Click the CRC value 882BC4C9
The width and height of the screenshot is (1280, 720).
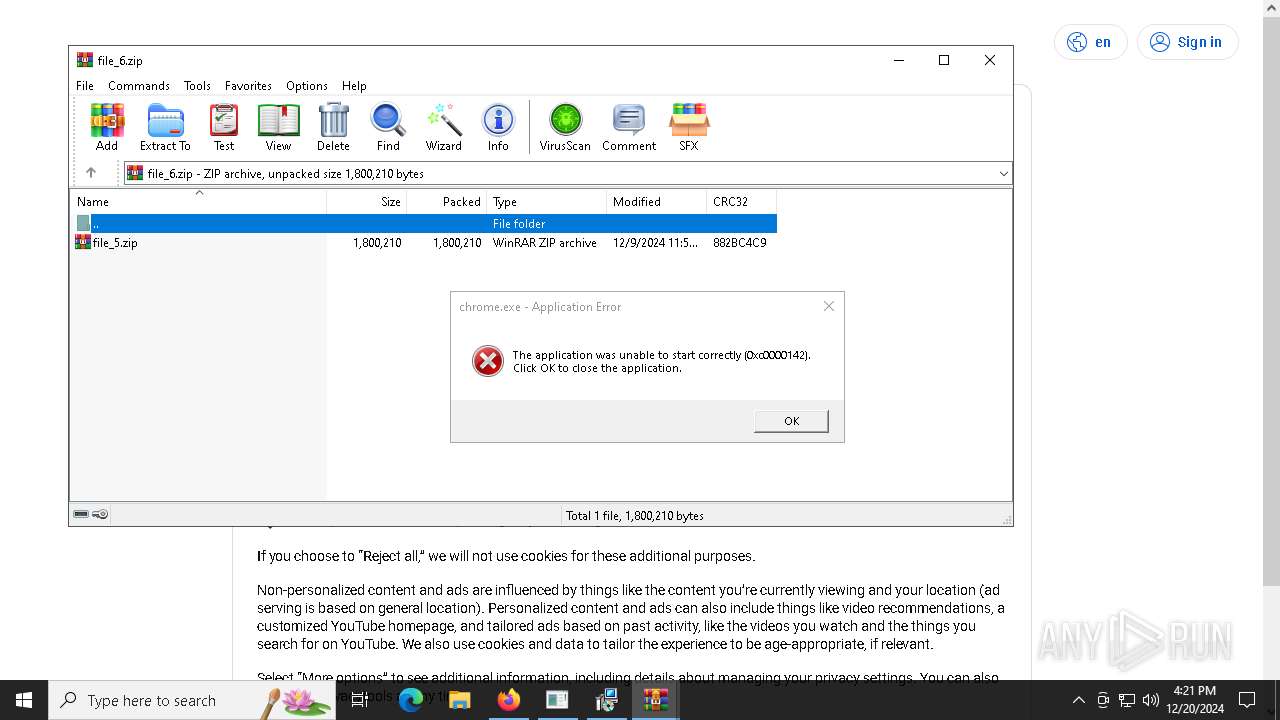740,243
